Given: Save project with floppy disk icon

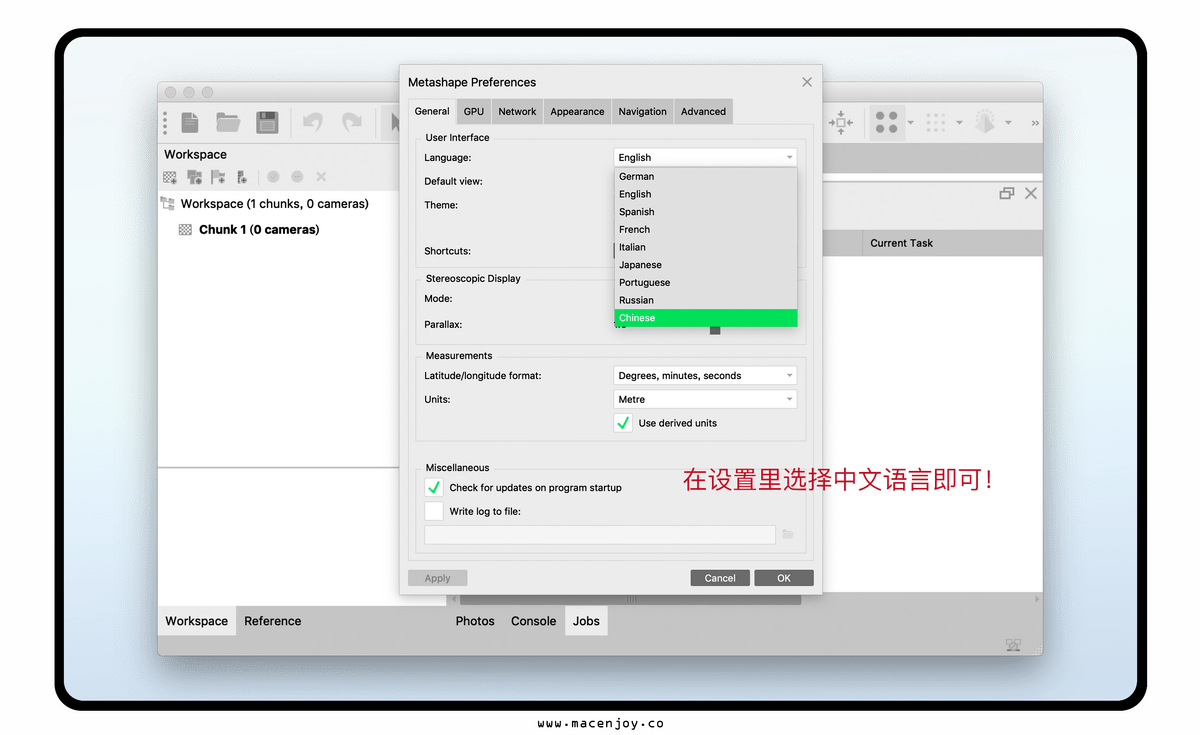Looking at the screenshot, I should (267, 122).
